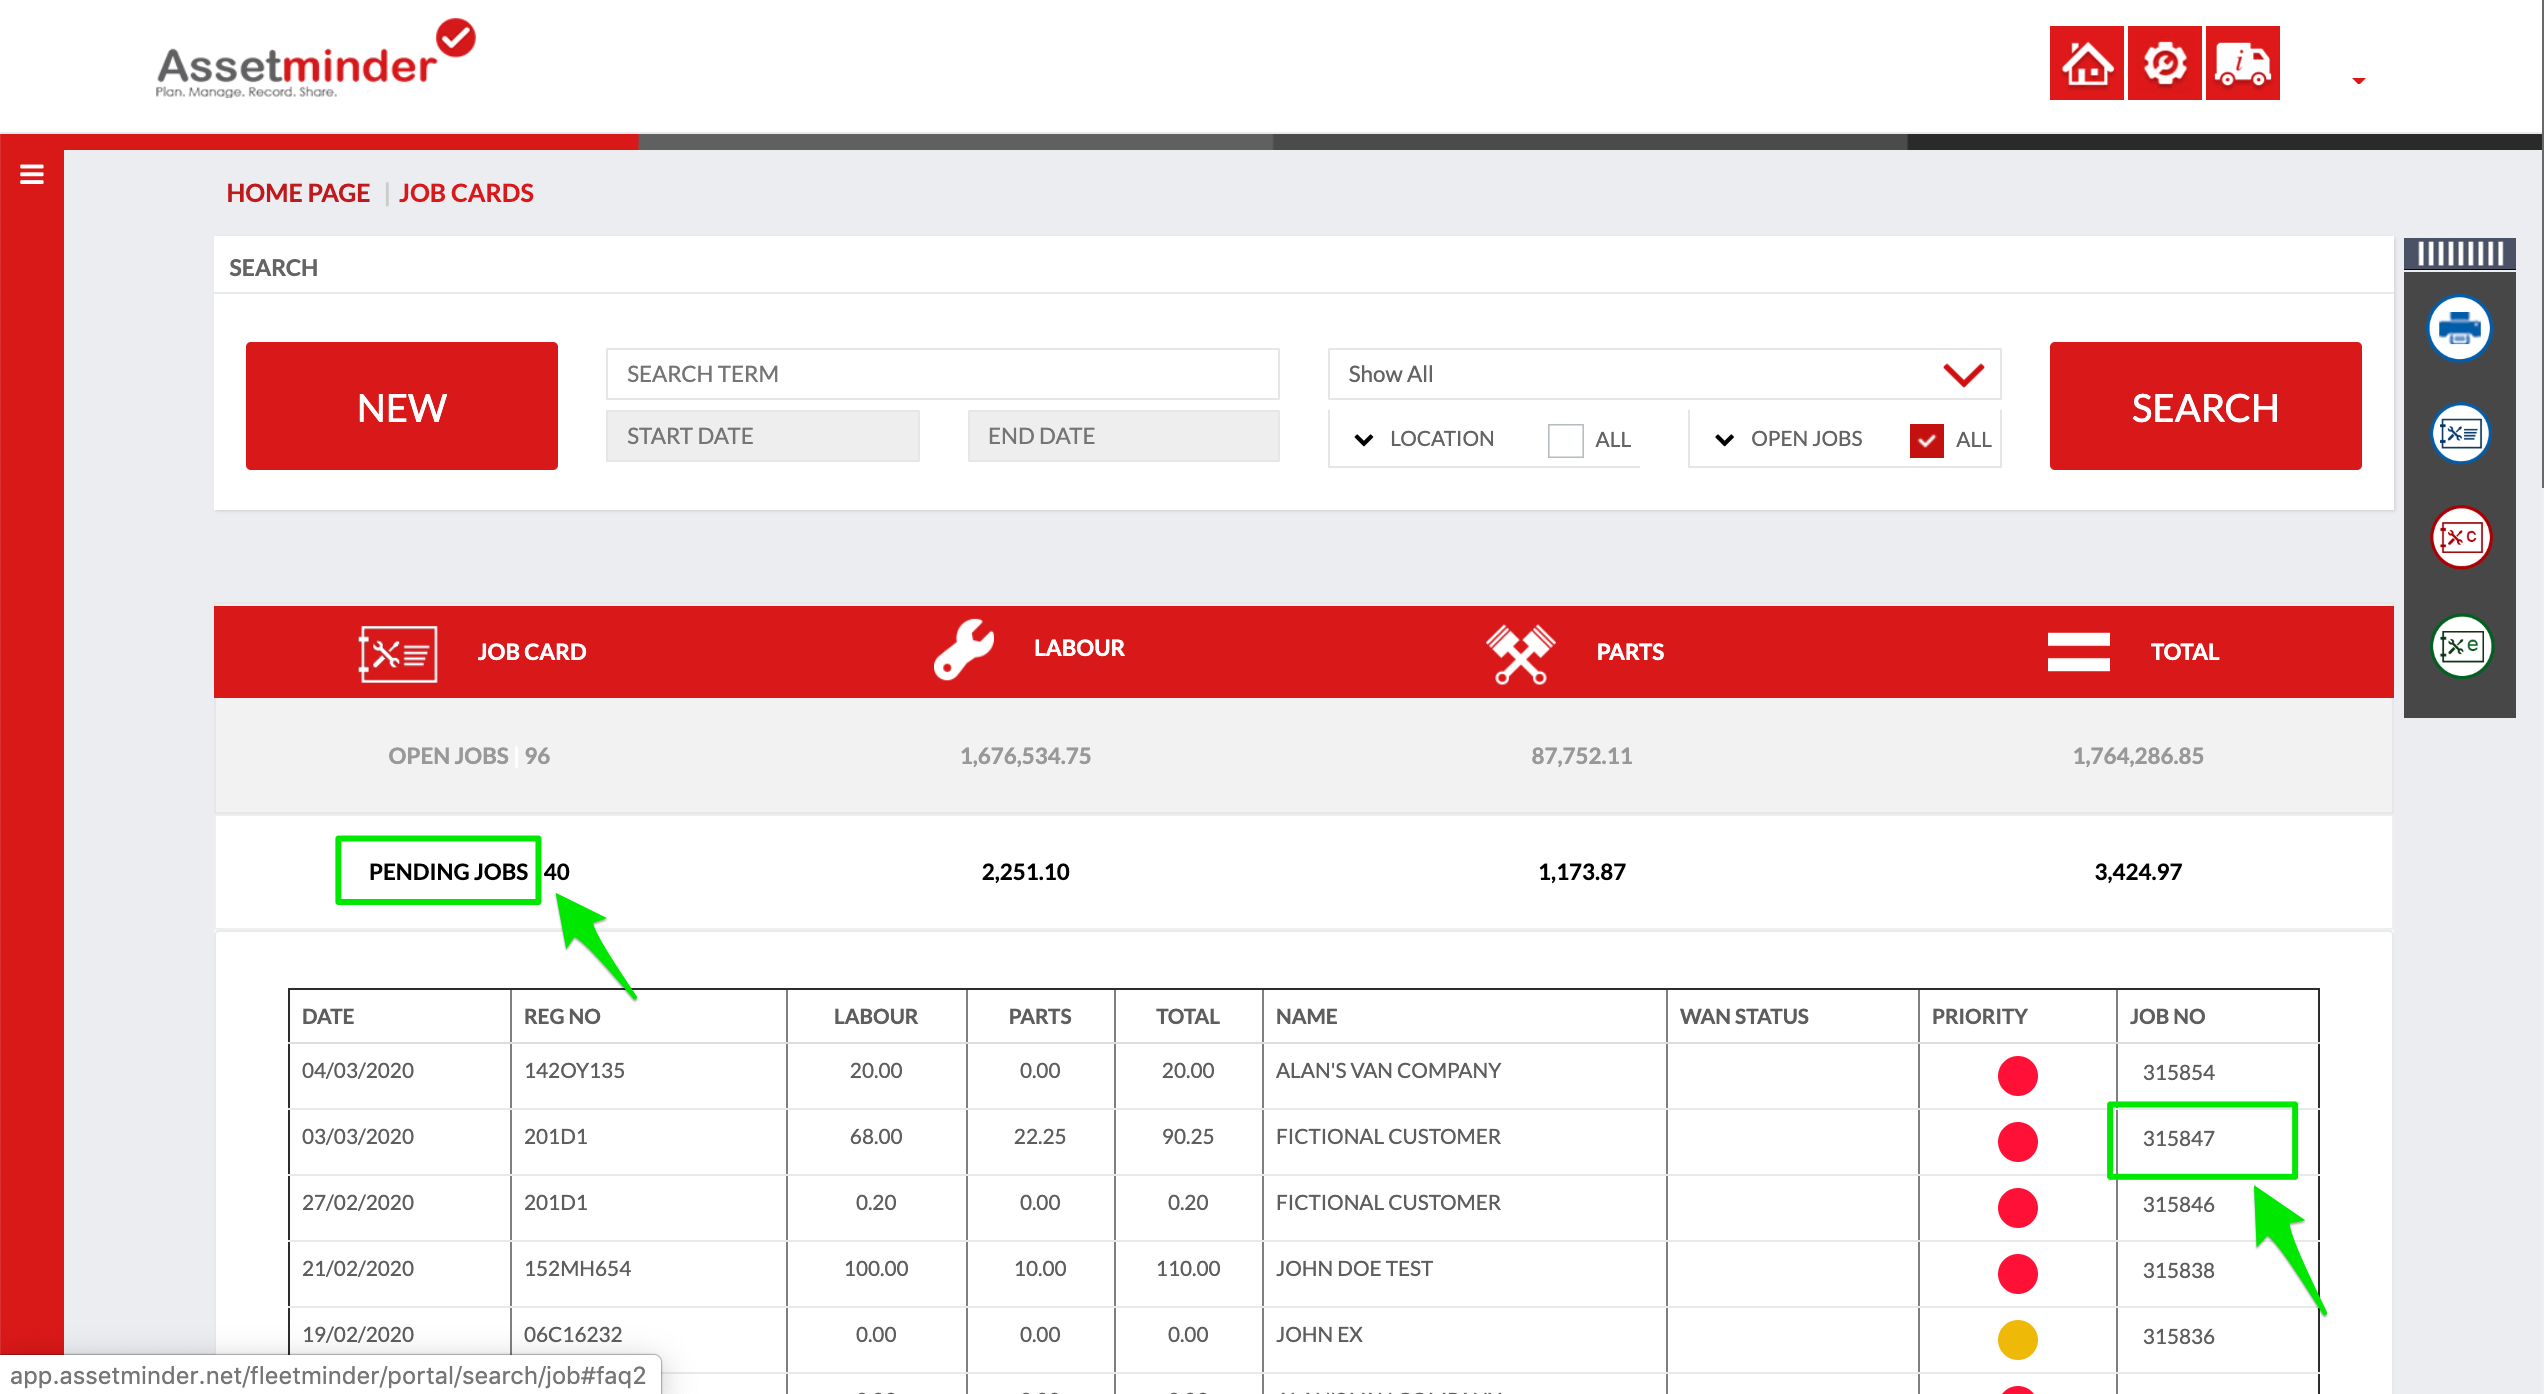Viewport: 2544px width, 1394px height.
Task: Click the blue job card list icon
Action: pyautogui.click(x=2459, y=434)
